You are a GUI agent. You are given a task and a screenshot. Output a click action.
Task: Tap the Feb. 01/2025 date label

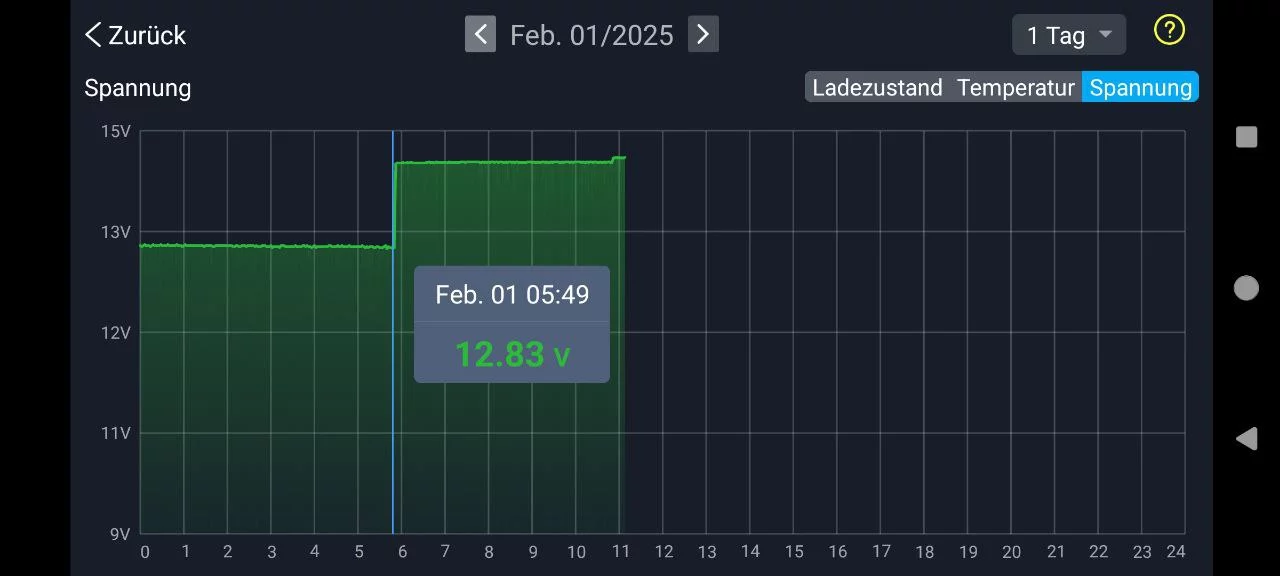point(591,36)
